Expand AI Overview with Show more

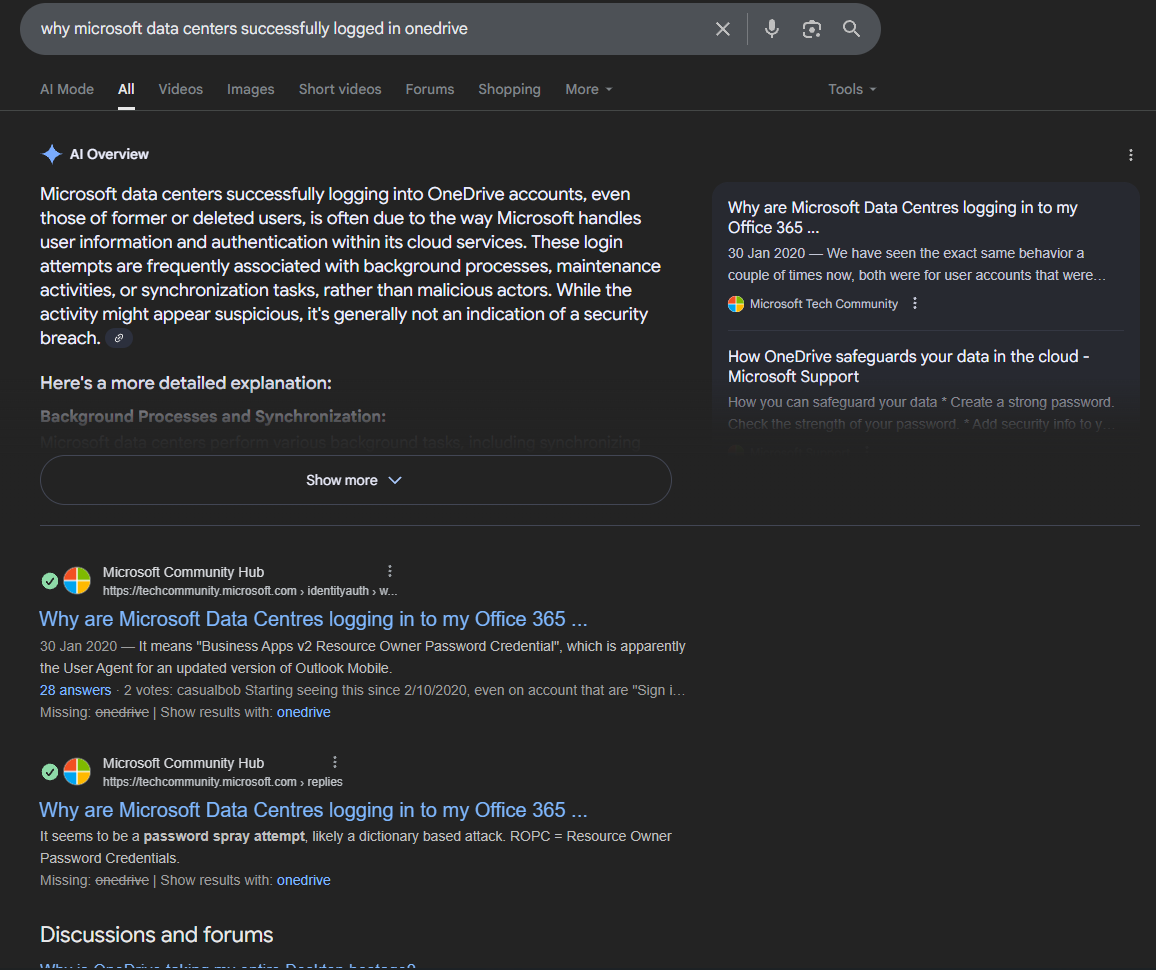[x=355, y=480]
